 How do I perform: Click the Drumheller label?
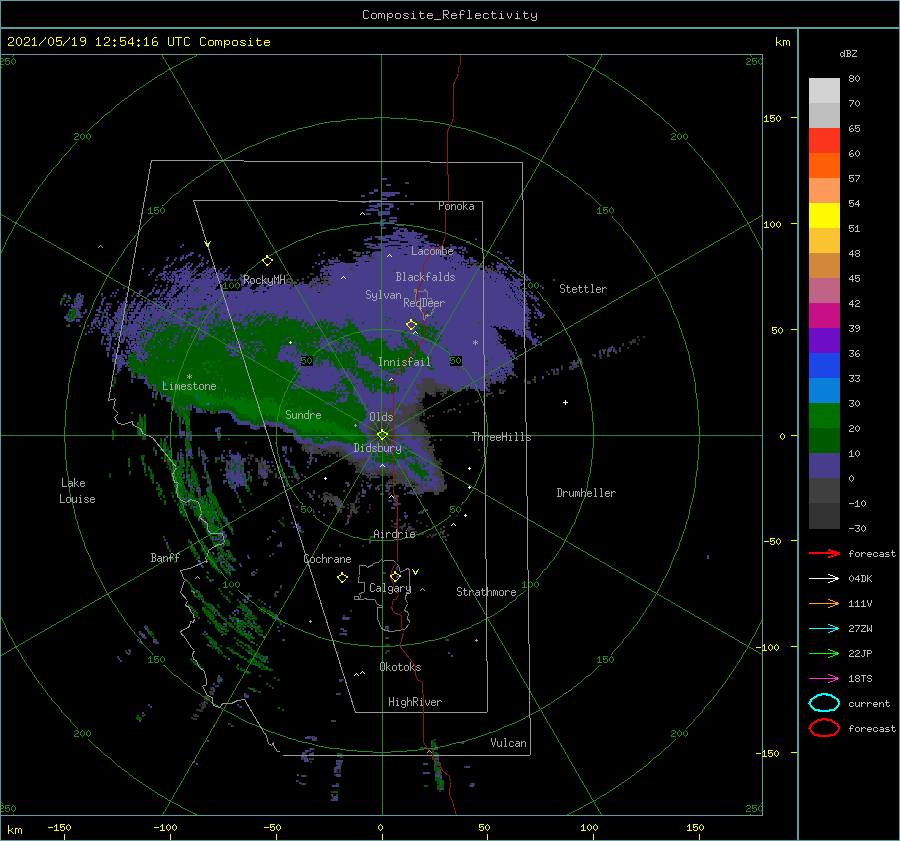tap(586, 493)
